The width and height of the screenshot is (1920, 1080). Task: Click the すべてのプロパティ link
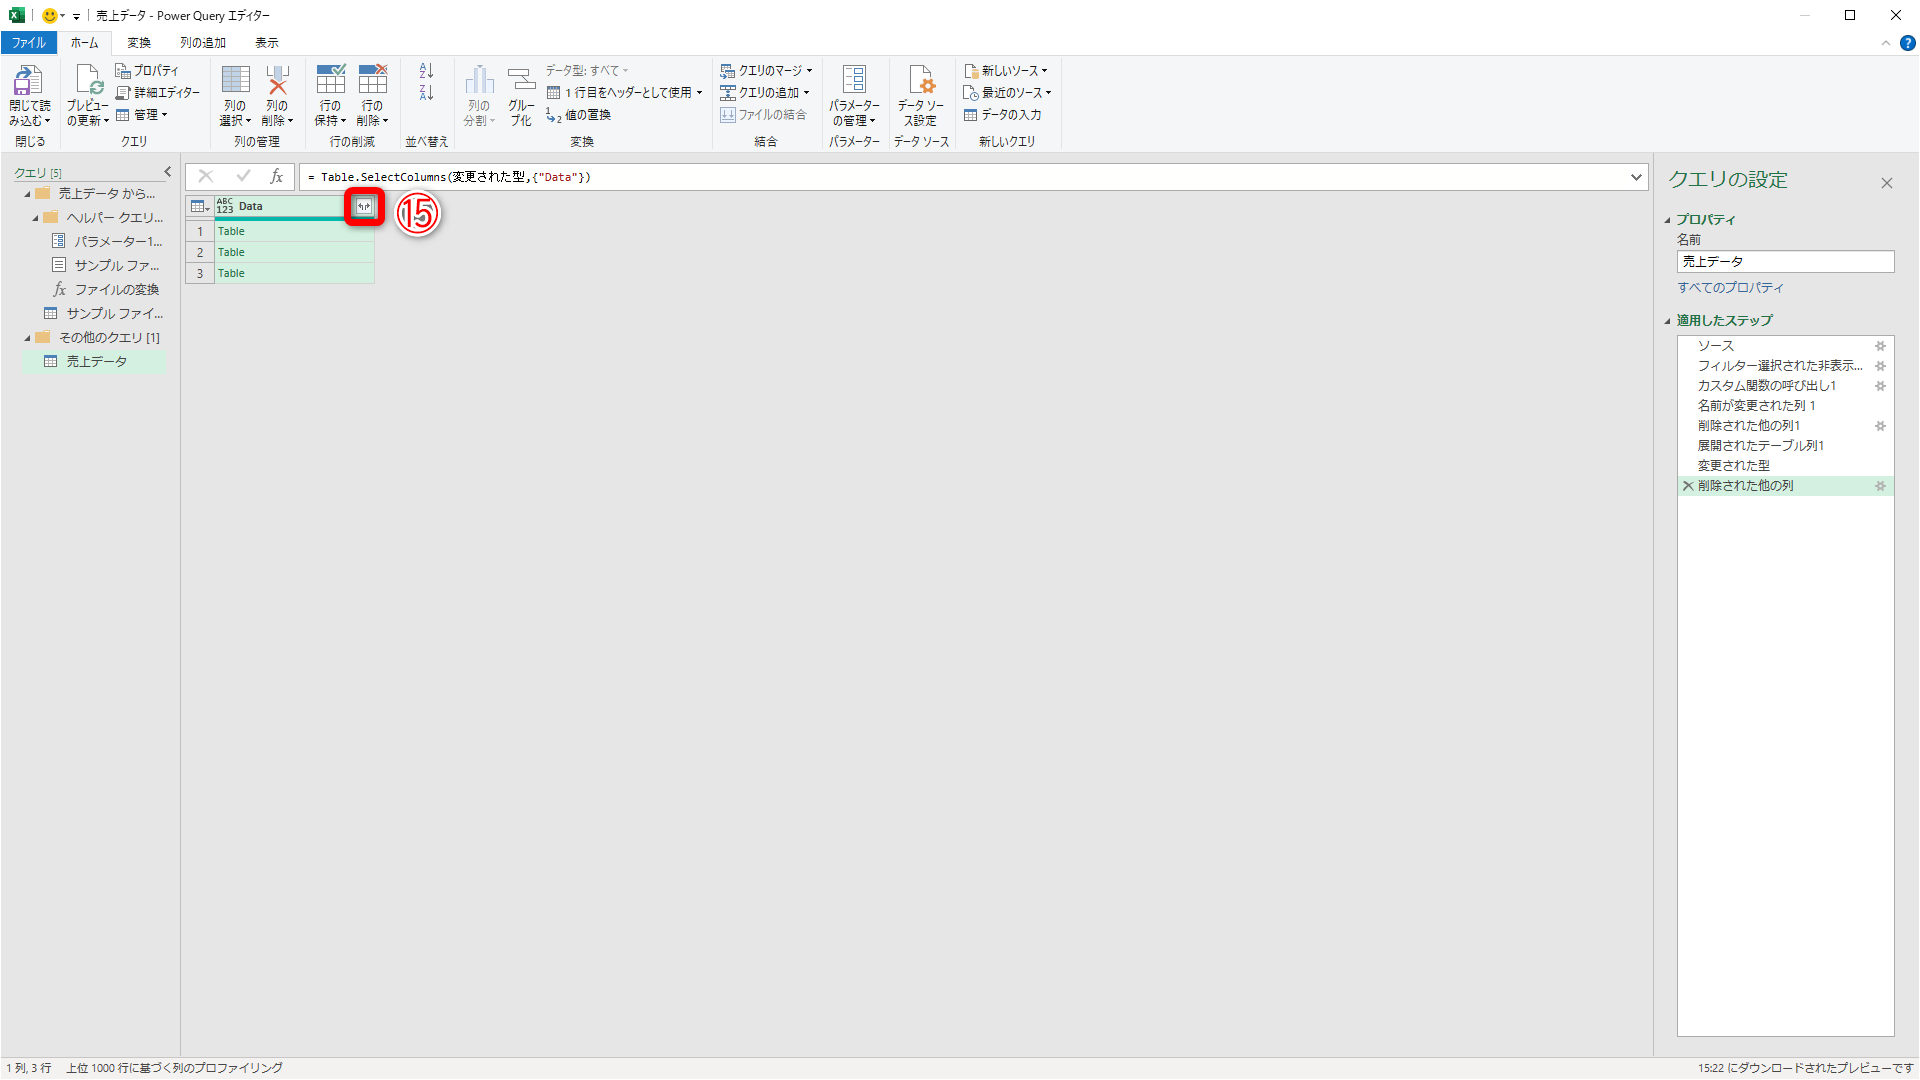click(x=1730, y=288)
